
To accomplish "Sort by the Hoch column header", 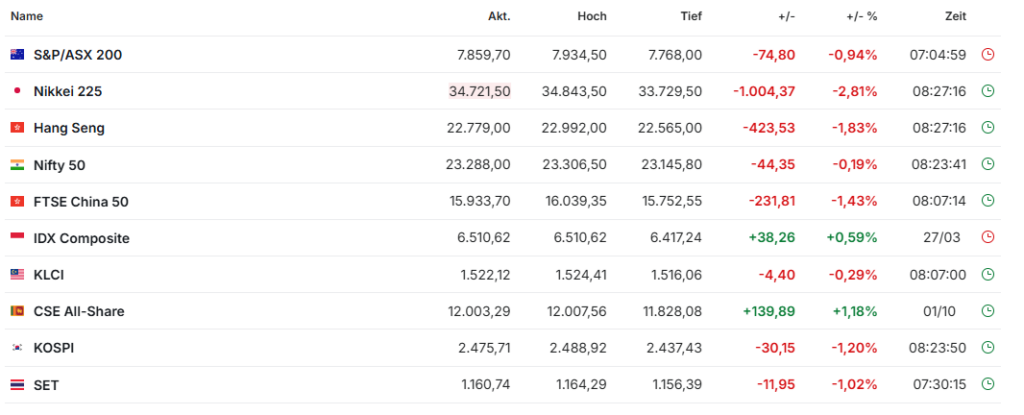I will [592, 16].
